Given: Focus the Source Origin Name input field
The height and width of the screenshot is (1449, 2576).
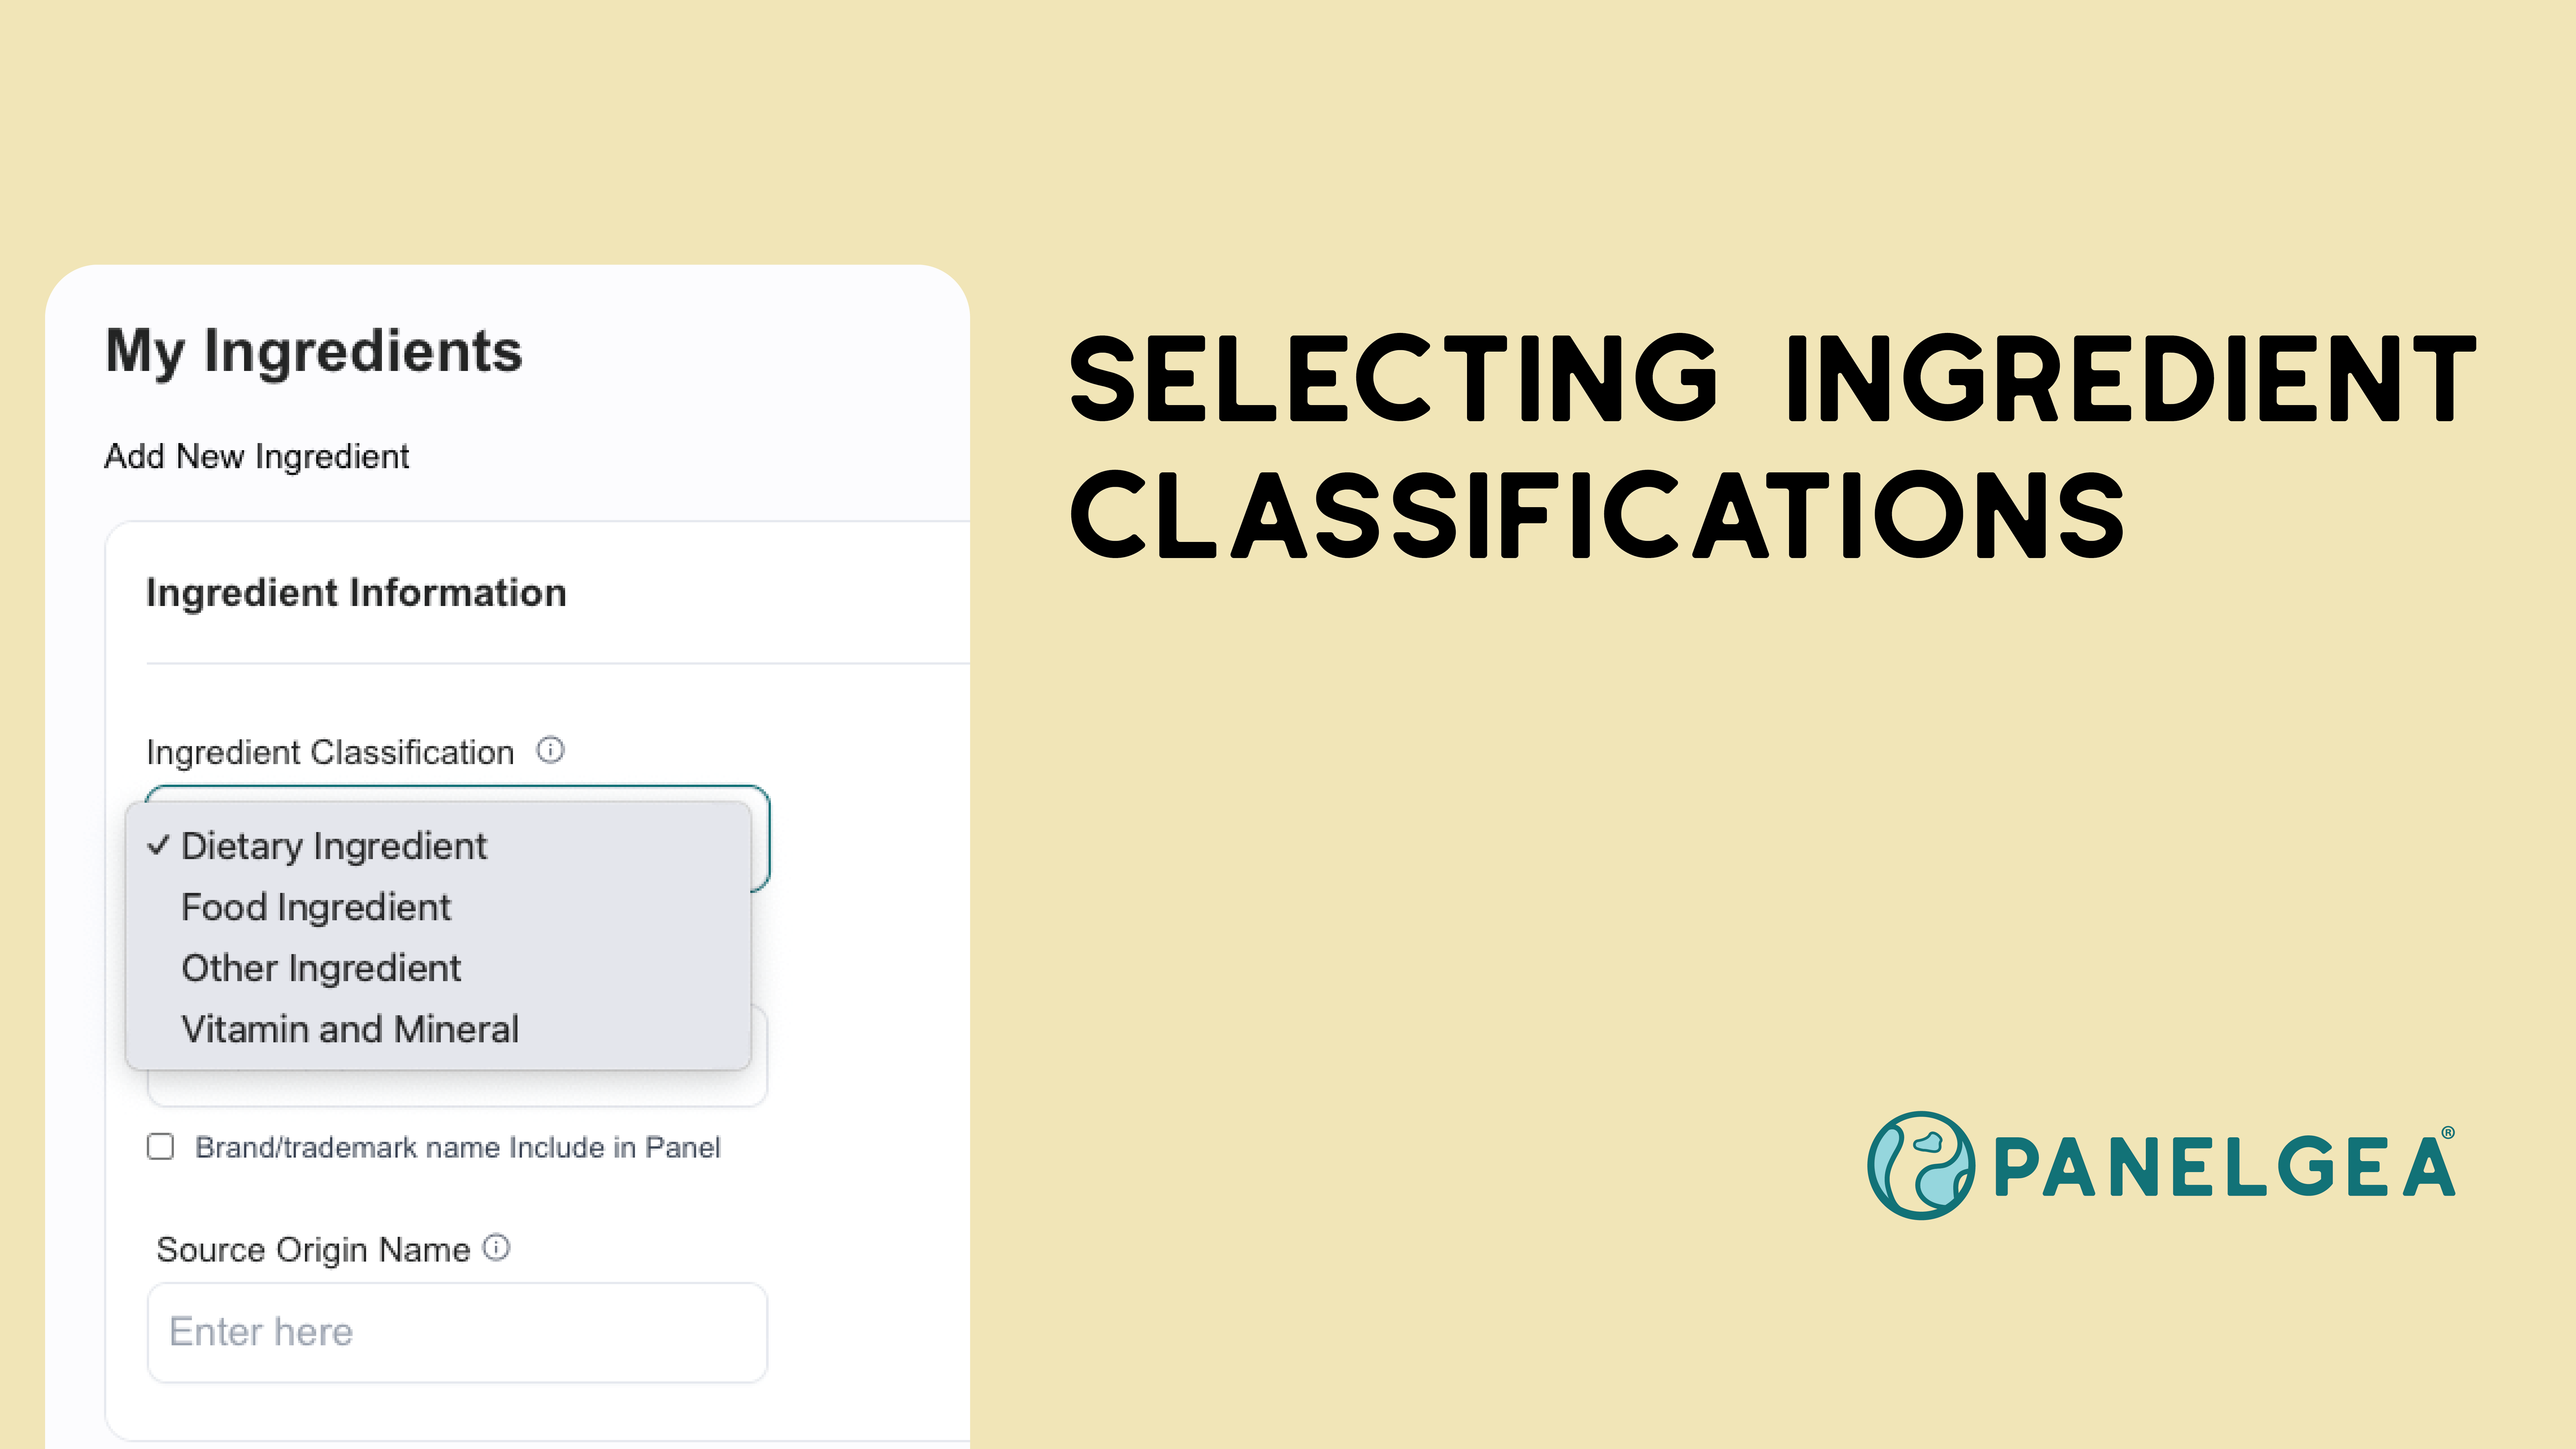Looking at the screenshot, I should click(x=457, y=1332).
